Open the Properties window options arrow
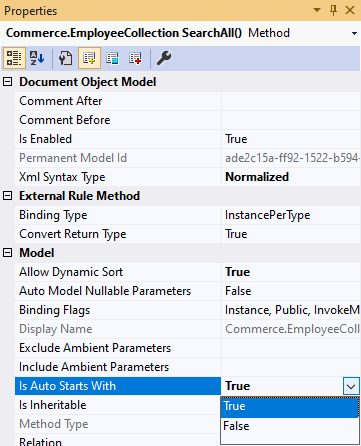The image size is (361, 446). click(x=317, y=10)
